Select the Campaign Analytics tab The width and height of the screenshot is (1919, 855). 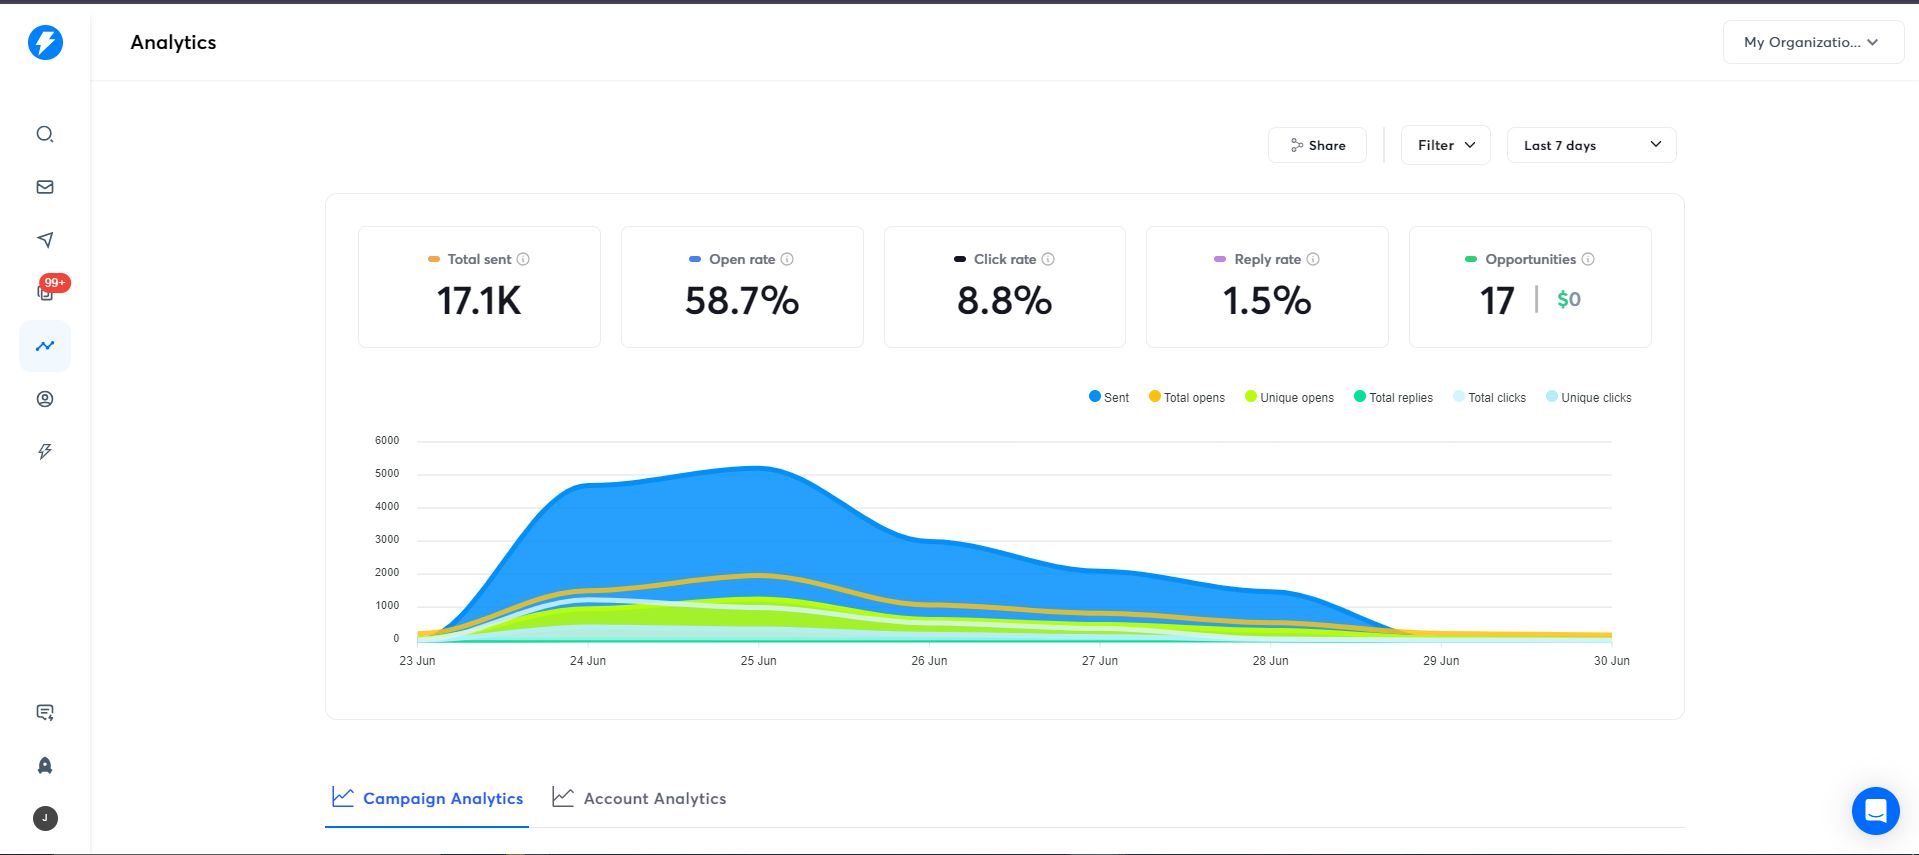[427, 798]
